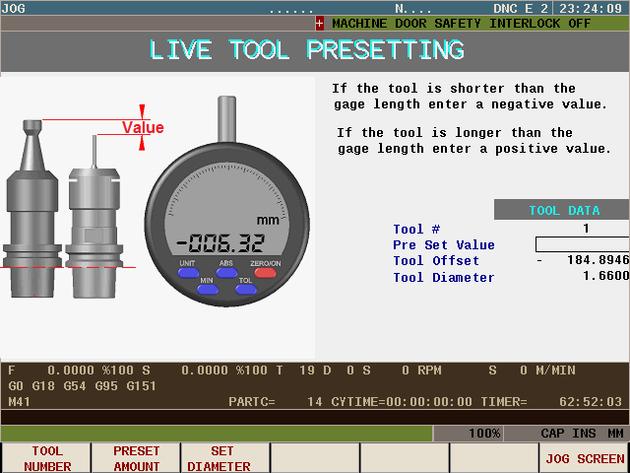Click the 23:24:09 clock
The width and height of the screenshot is (630, 473).
pyautogui.click(x=591, y=8)
